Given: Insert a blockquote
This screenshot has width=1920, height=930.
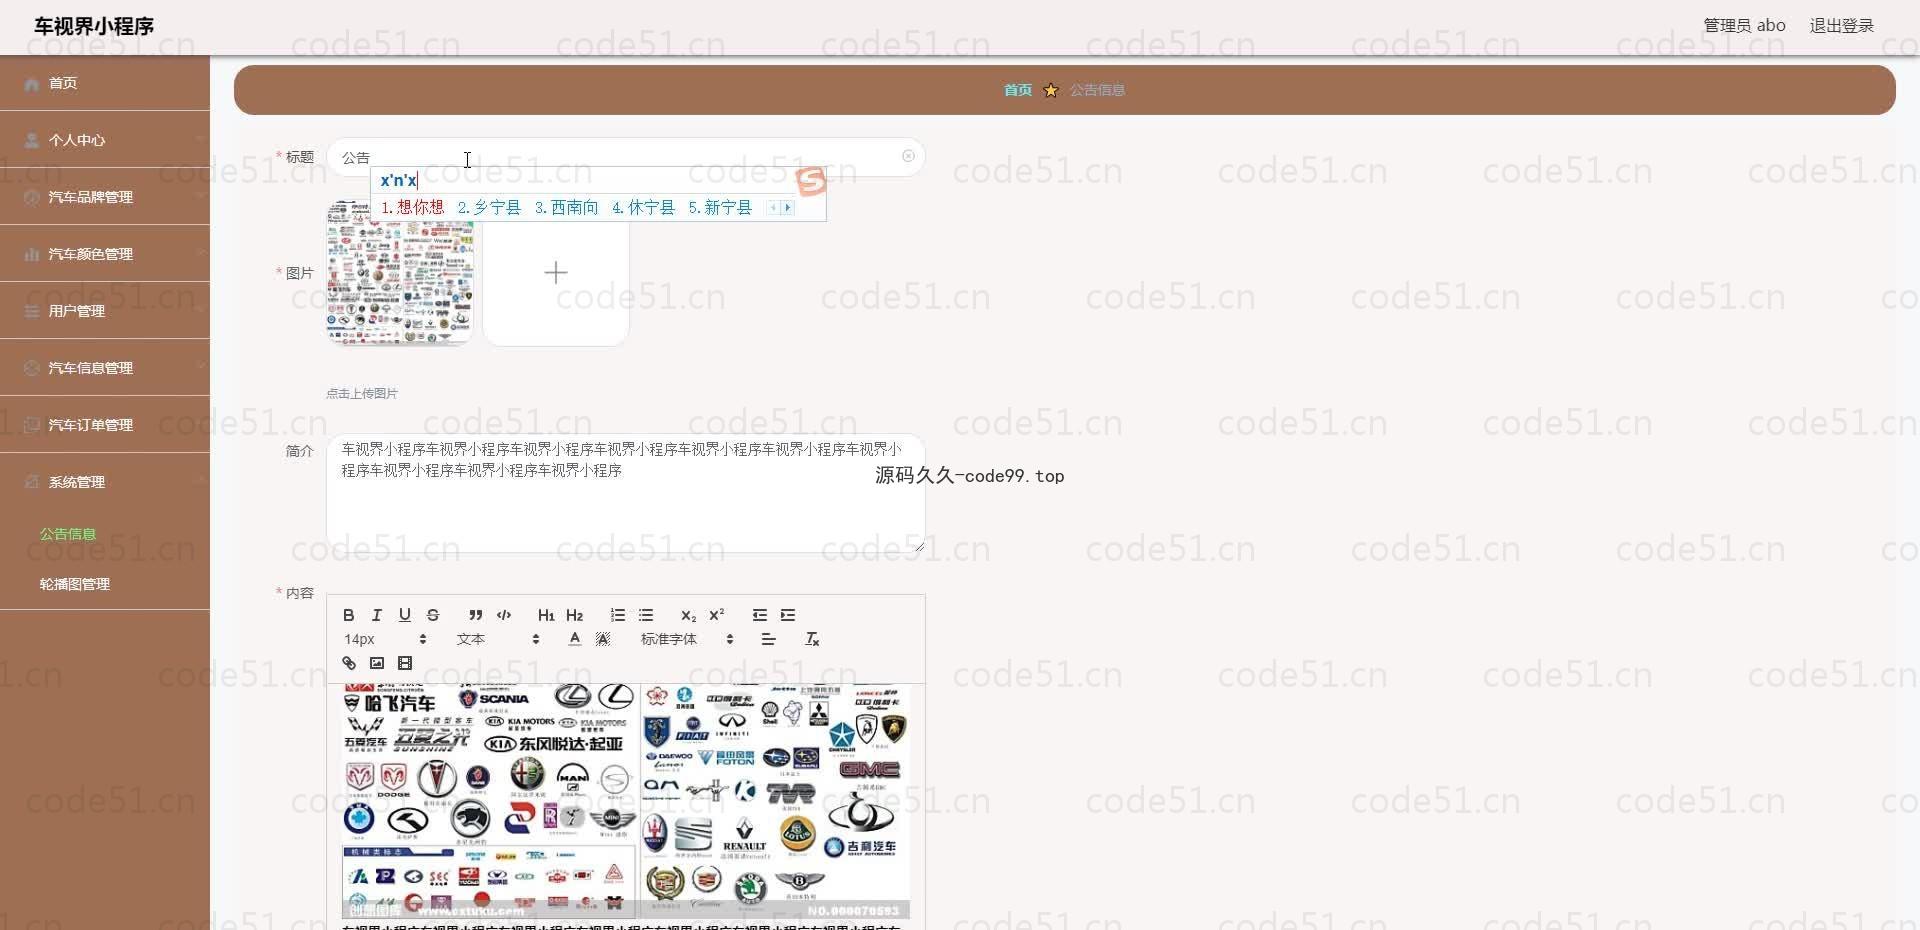Looking at the screenshot, I should [x=476, y=615].
